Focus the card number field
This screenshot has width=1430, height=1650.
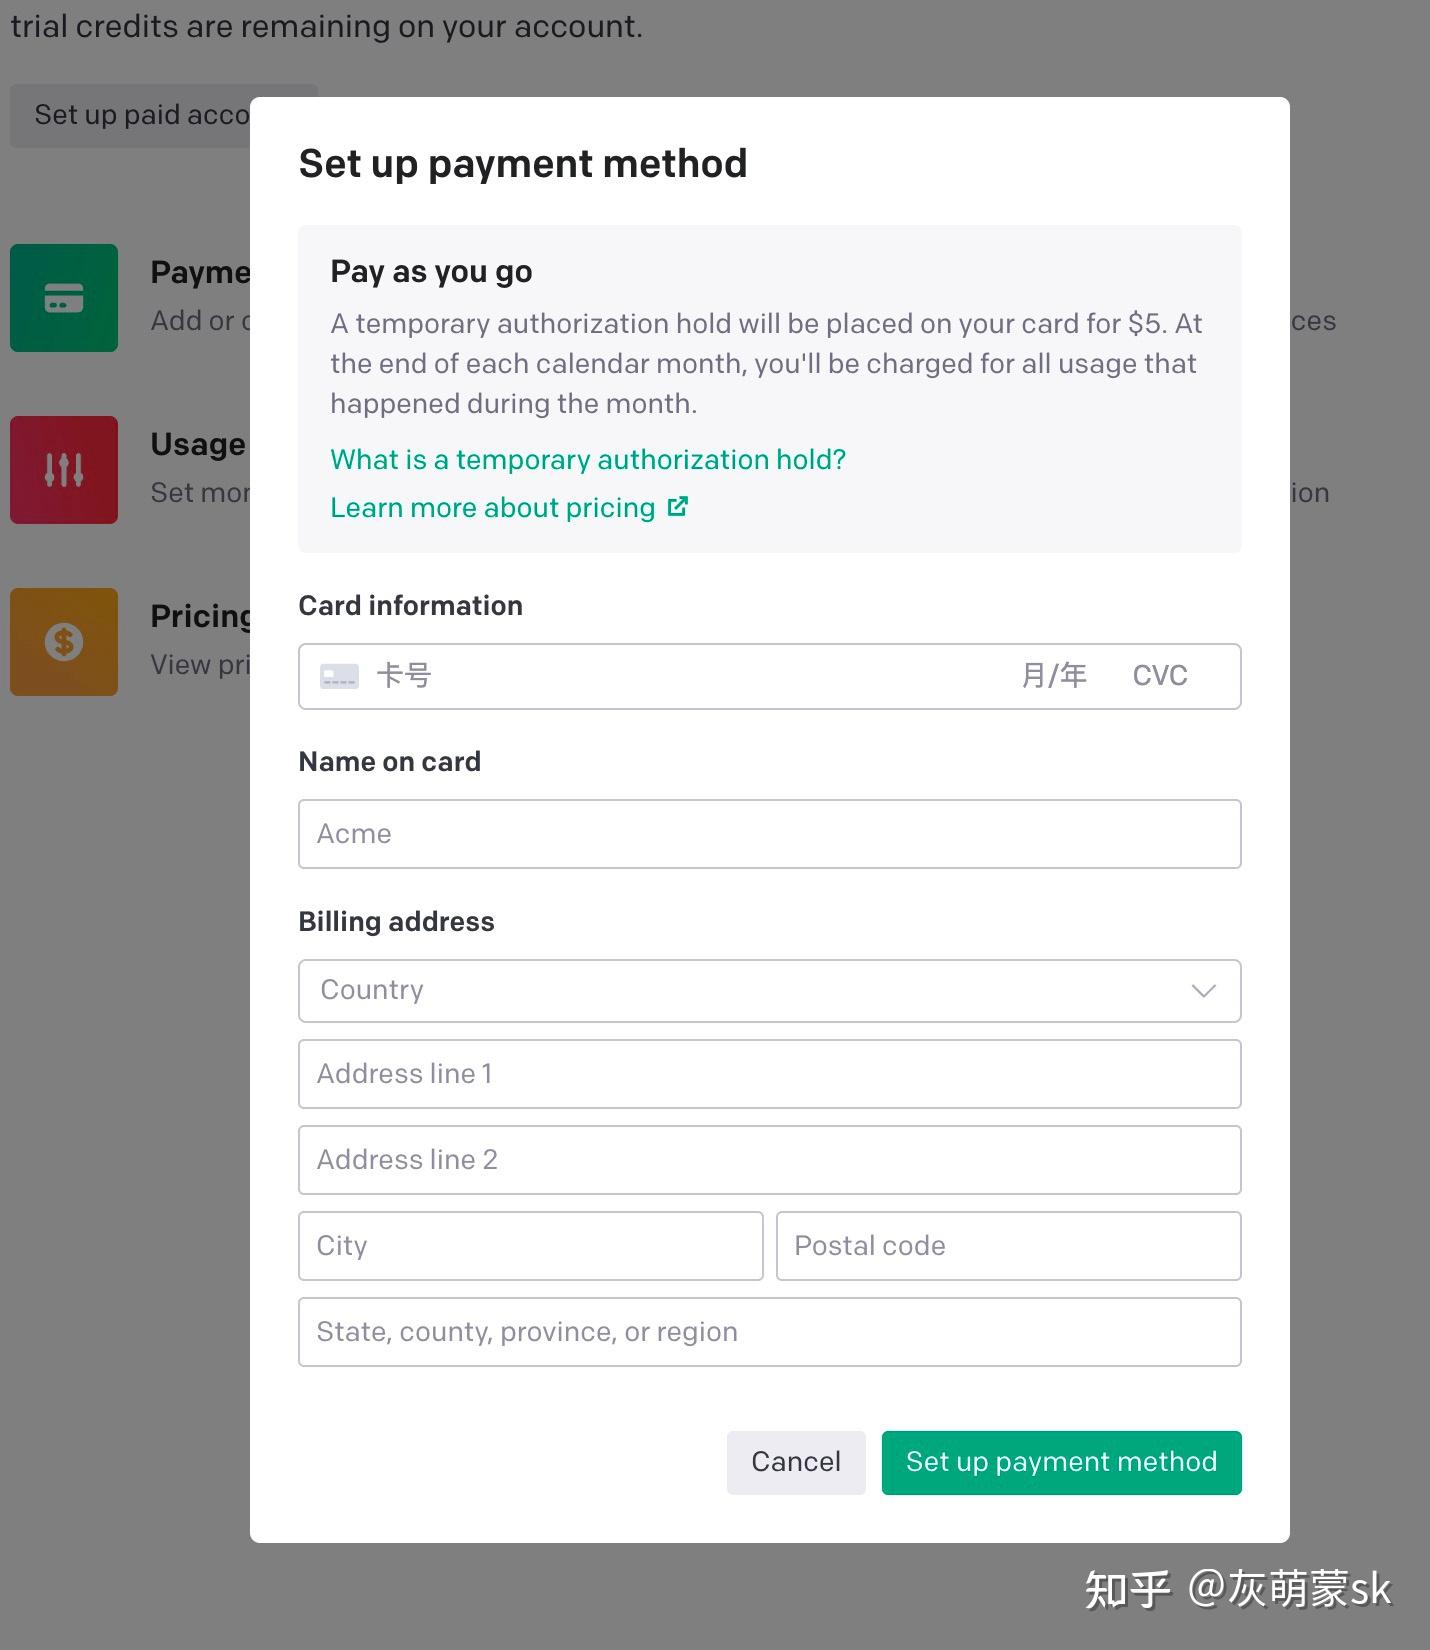coord(680,676)
